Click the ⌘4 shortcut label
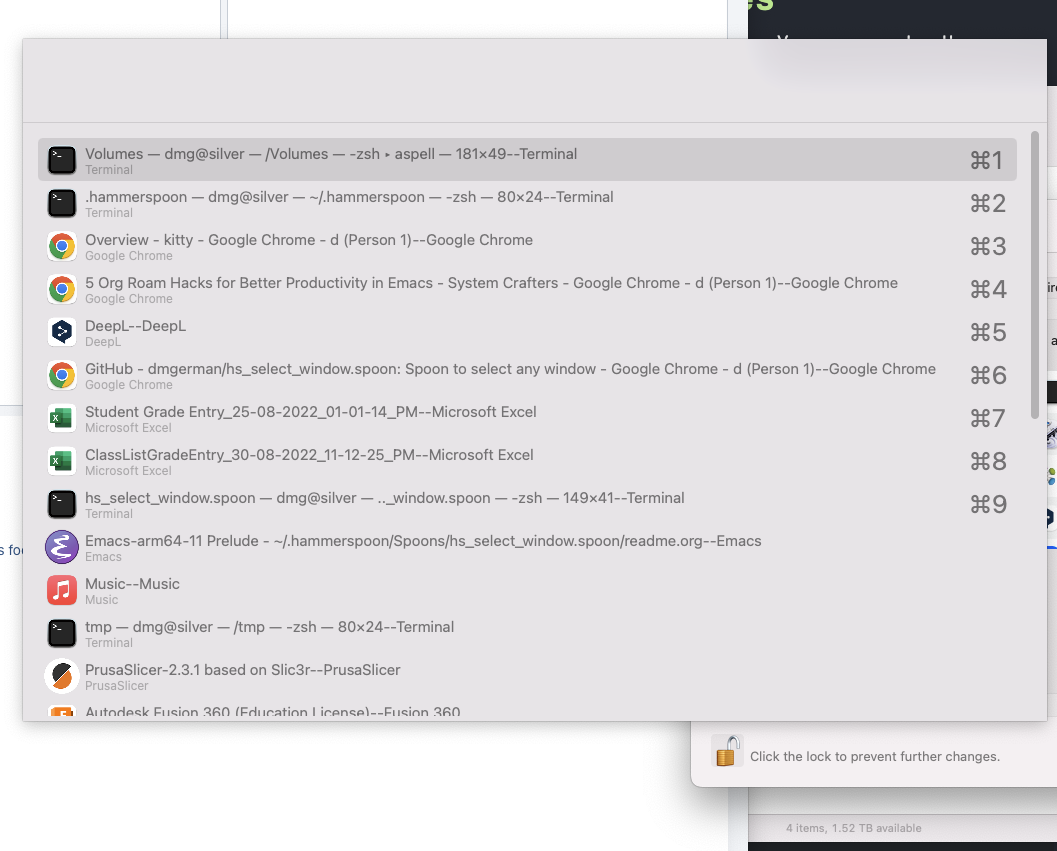 [988, 289]
